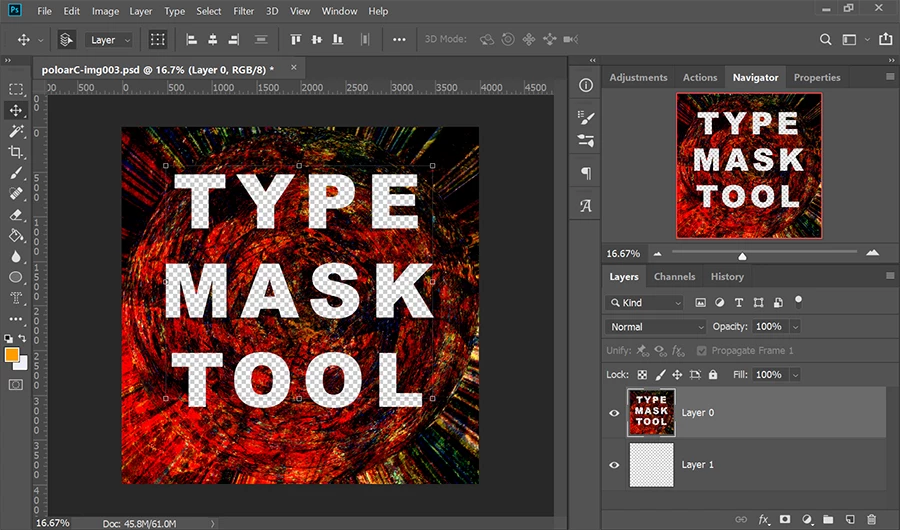Click the orange foreground color swatch
Screen dimensions: 900x530
pos(12,355)
